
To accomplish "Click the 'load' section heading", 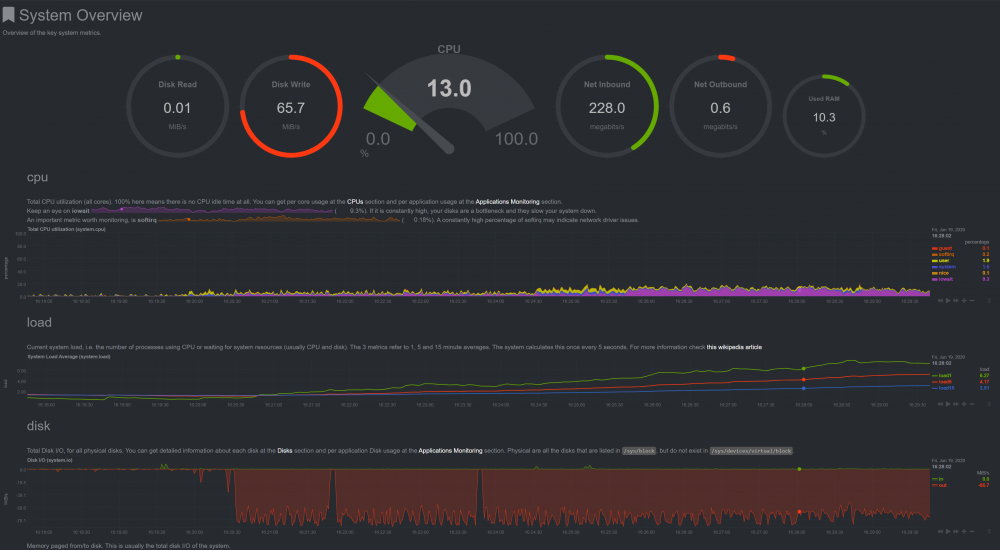I will click(39, 323).
